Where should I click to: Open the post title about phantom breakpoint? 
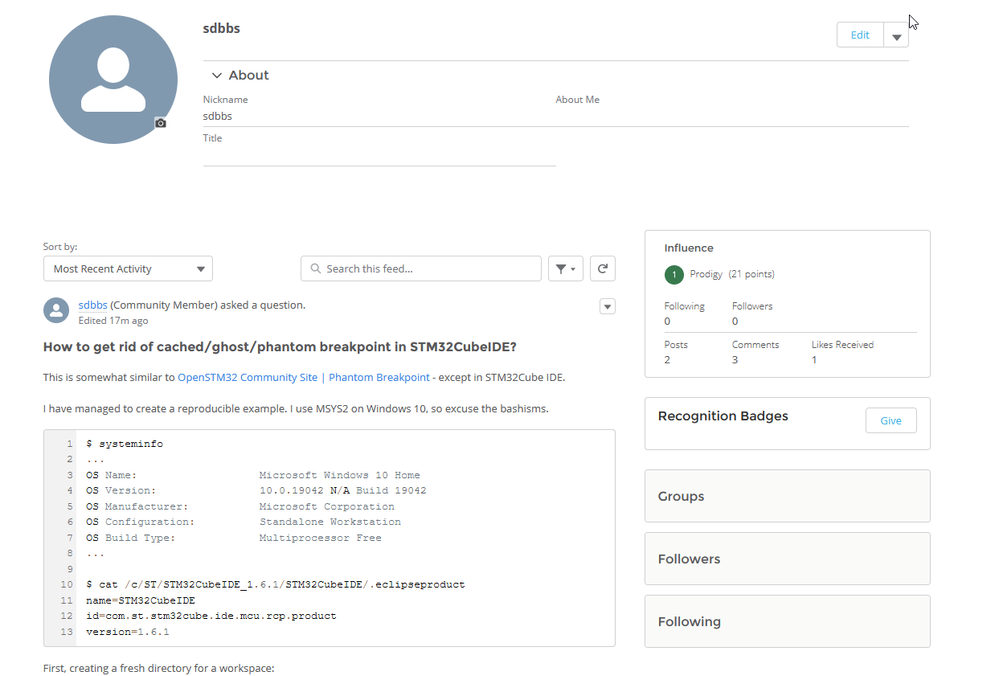click(280, 347)
